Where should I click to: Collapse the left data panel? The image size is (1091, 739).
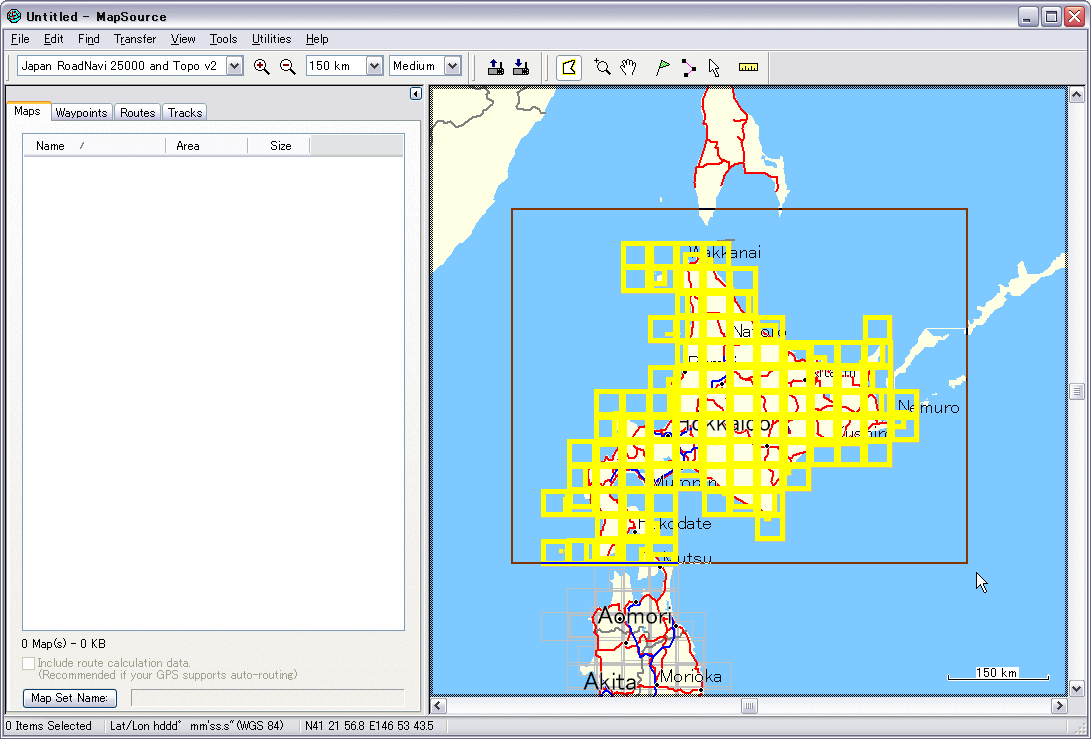coord(415,93)
